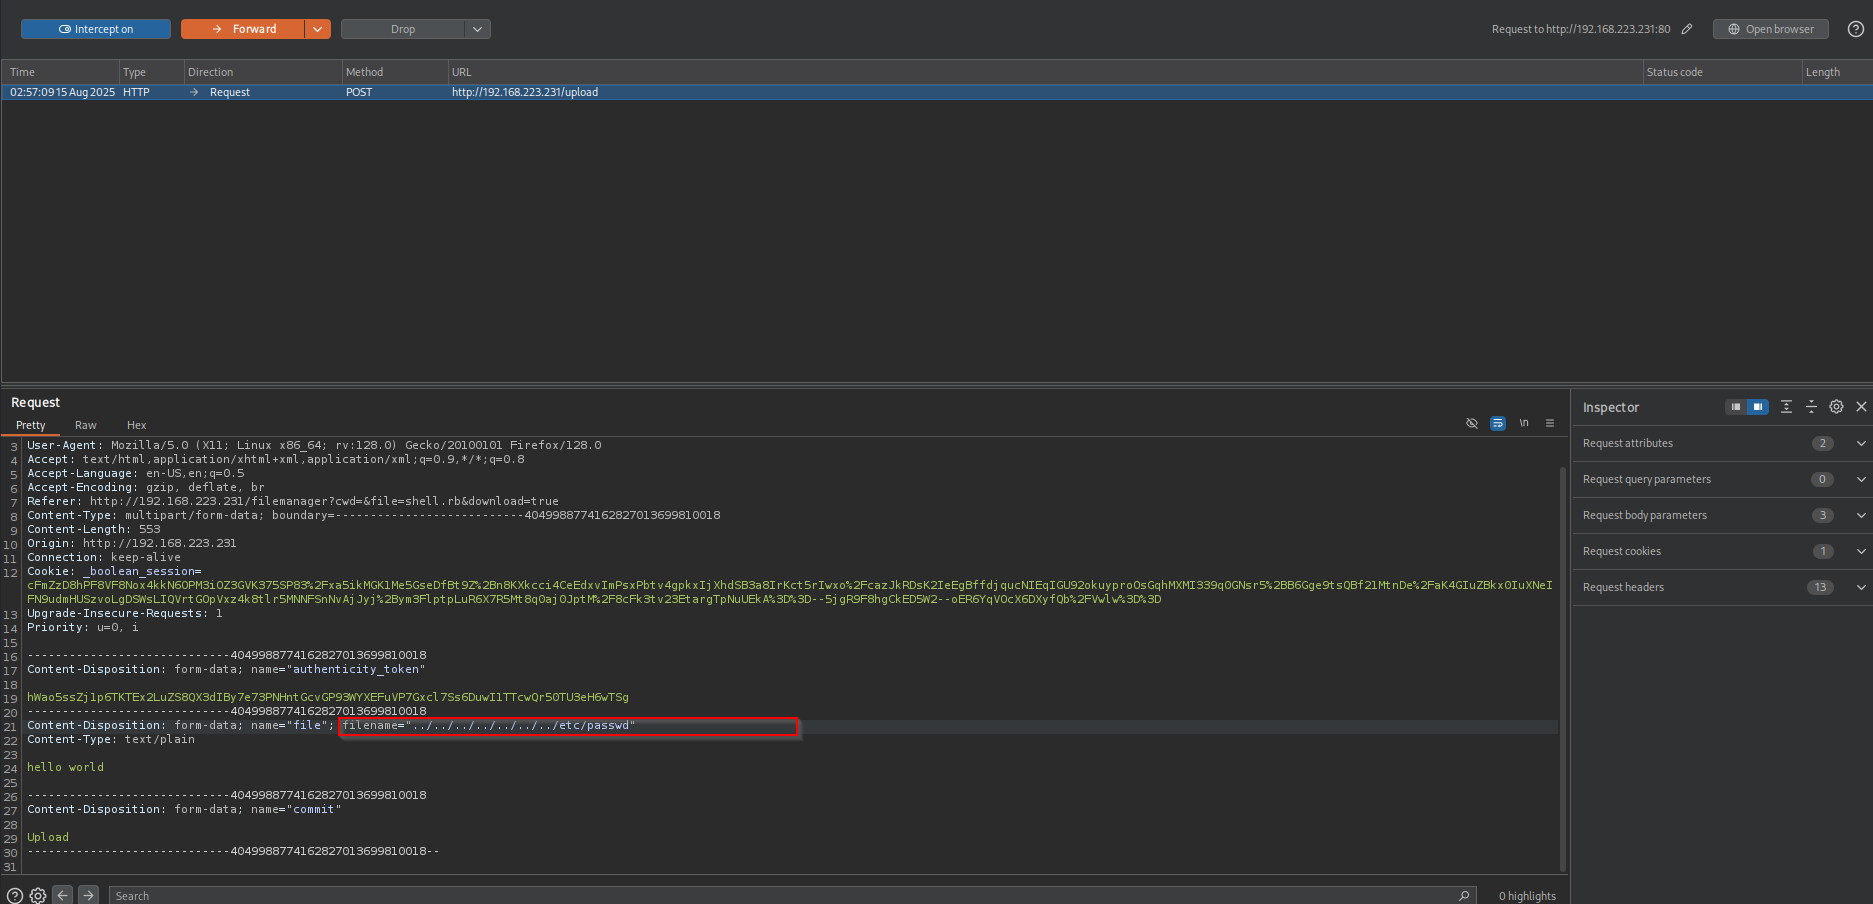Screen dimensions: 1873x904
Task: Open the Drop button dropdown arrow
Action: [478, 29]
